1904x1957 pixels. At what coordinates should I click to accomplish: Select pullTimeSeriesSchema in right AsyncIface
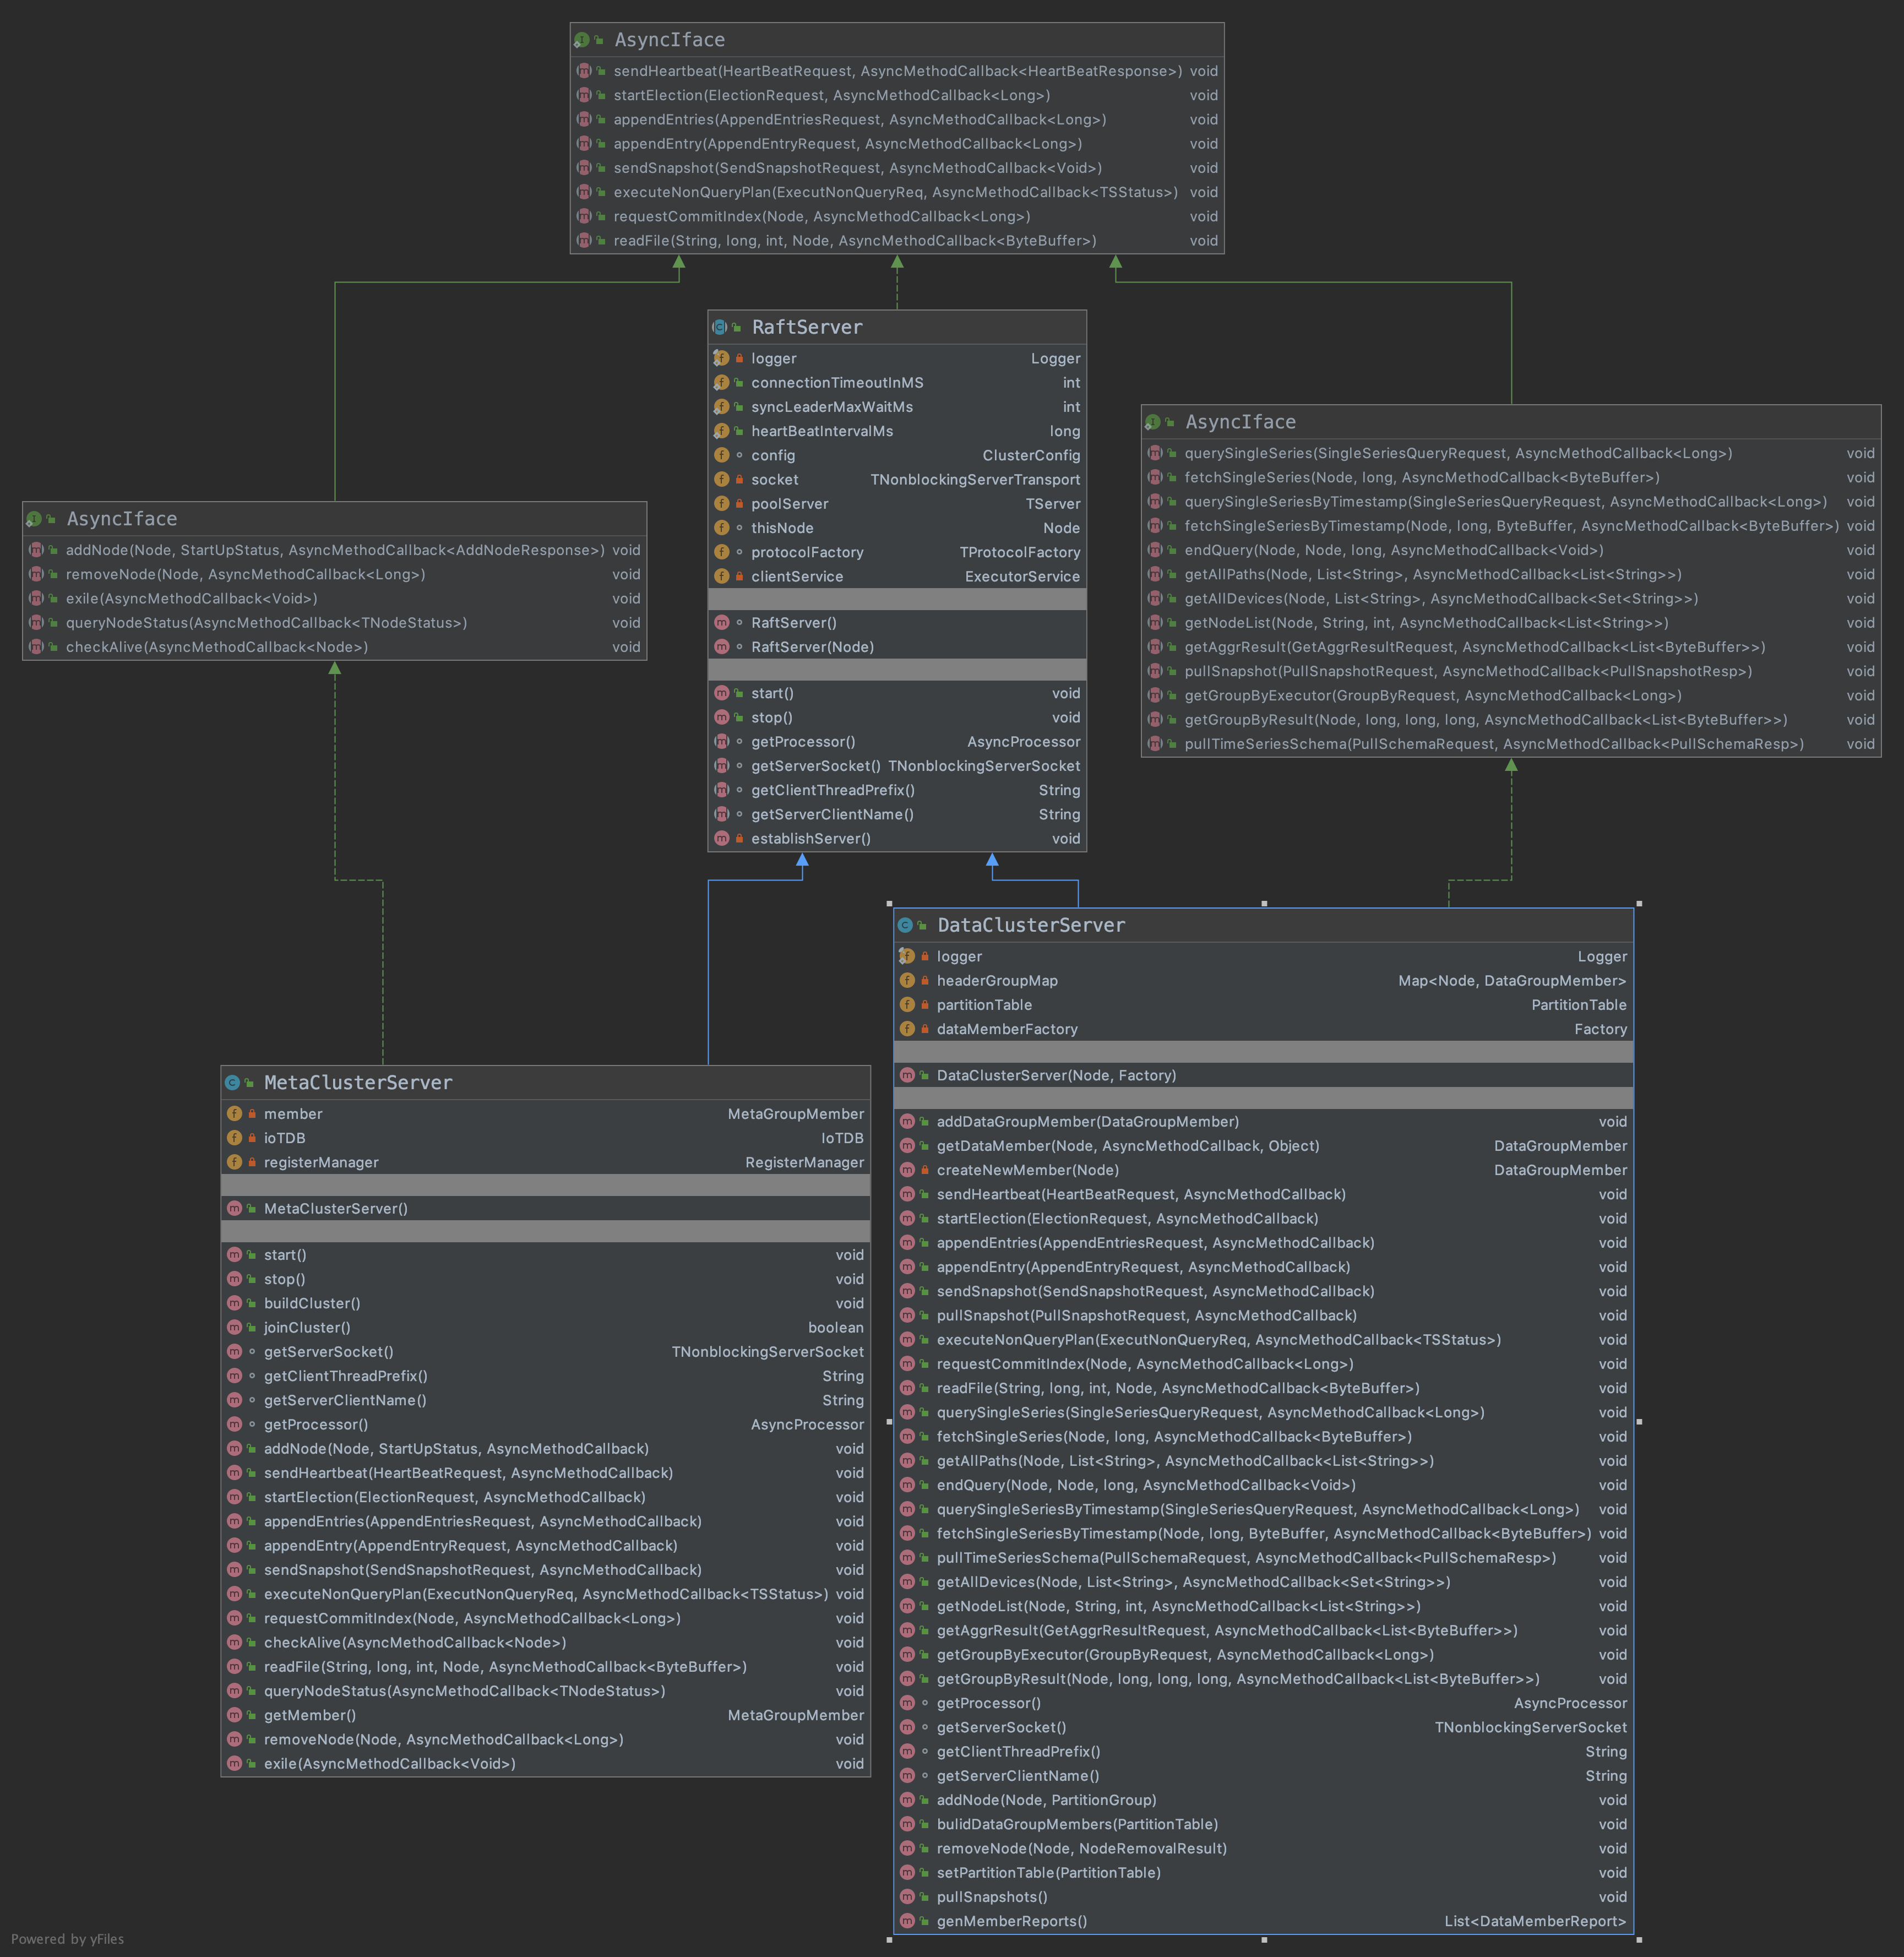[1511, 744]
